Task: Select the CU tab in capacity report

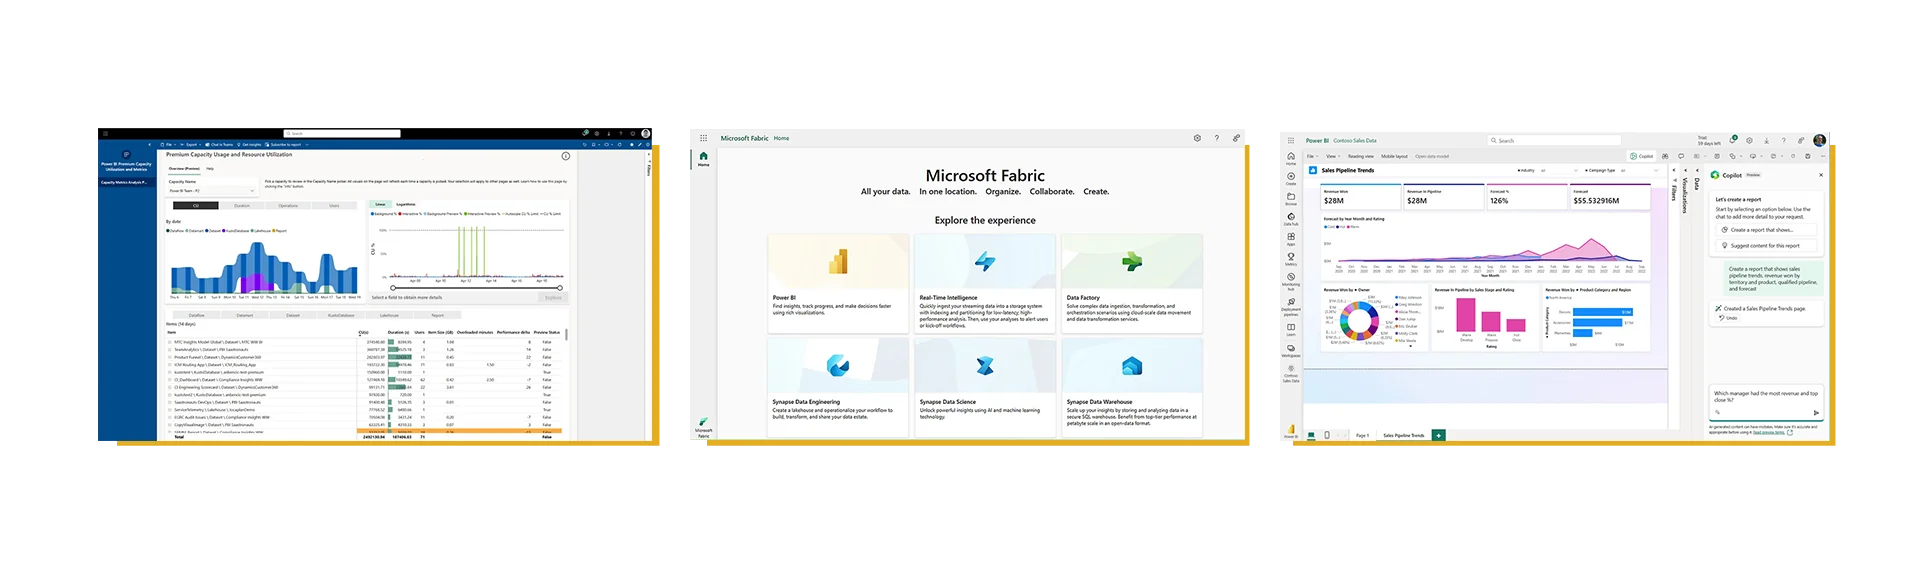Action: tap(196, 206)
